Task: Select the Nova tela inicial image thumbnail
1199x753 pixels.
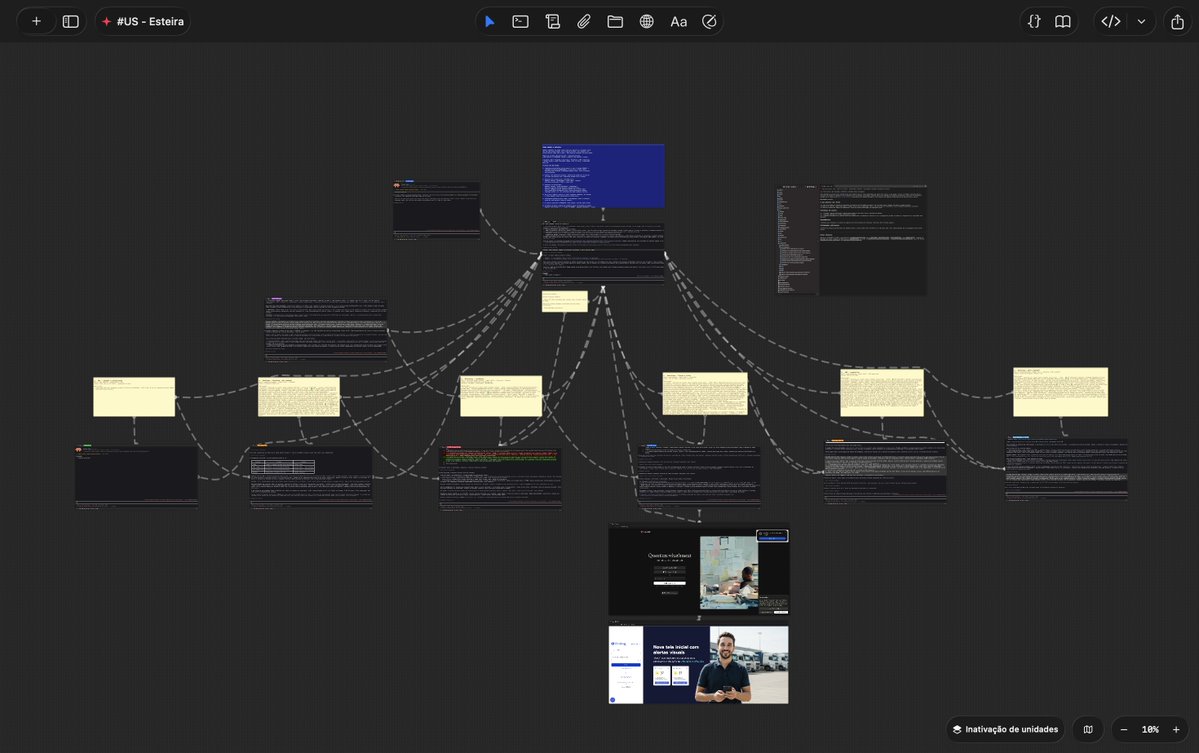Action: click(x=698, y=664)
